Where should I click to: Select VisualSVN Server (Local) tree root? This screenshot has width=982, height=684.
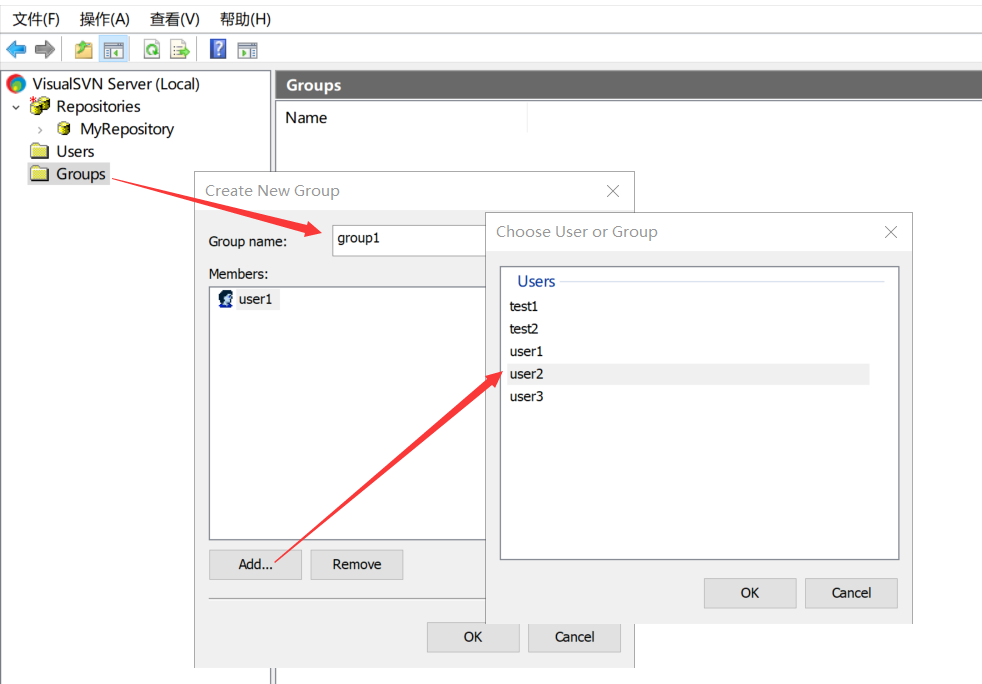tap(116, 84)
